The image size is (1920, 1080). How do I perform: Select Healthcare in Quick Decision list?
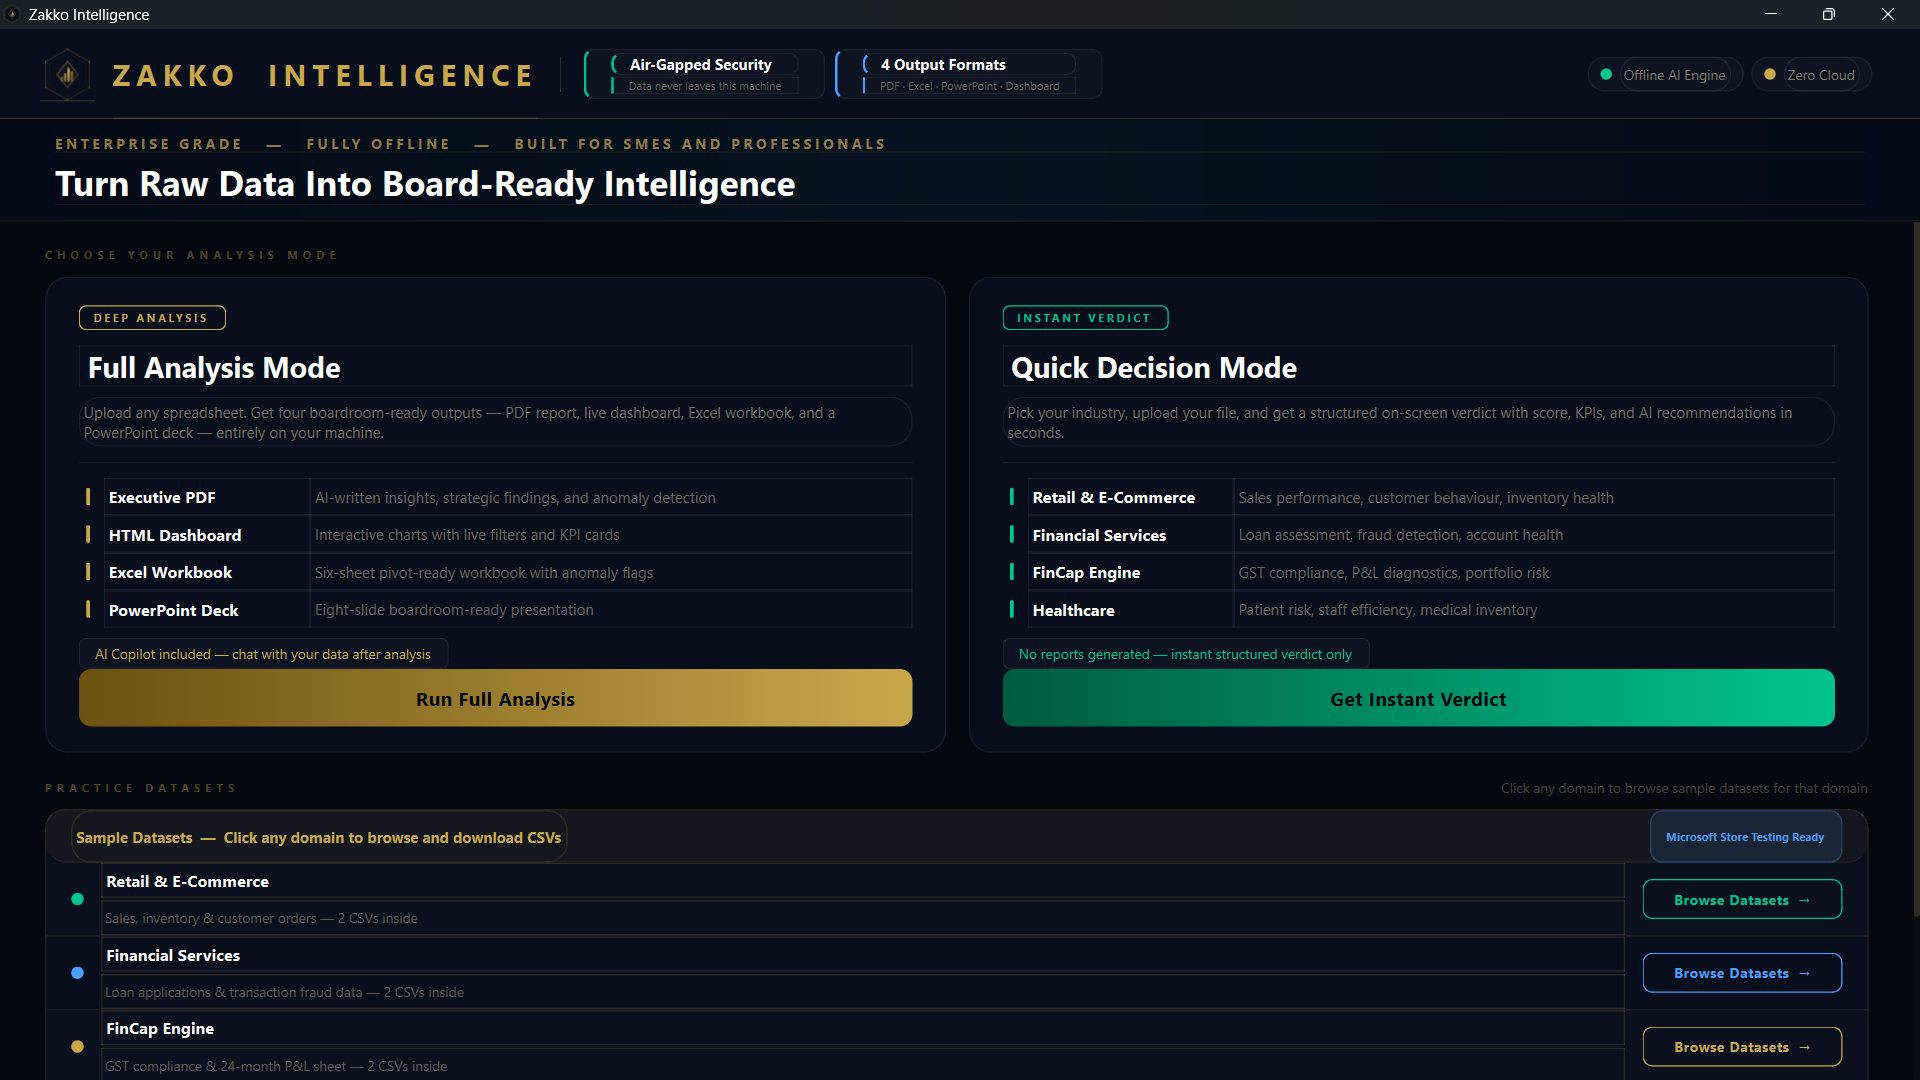tap(1418, 610)
